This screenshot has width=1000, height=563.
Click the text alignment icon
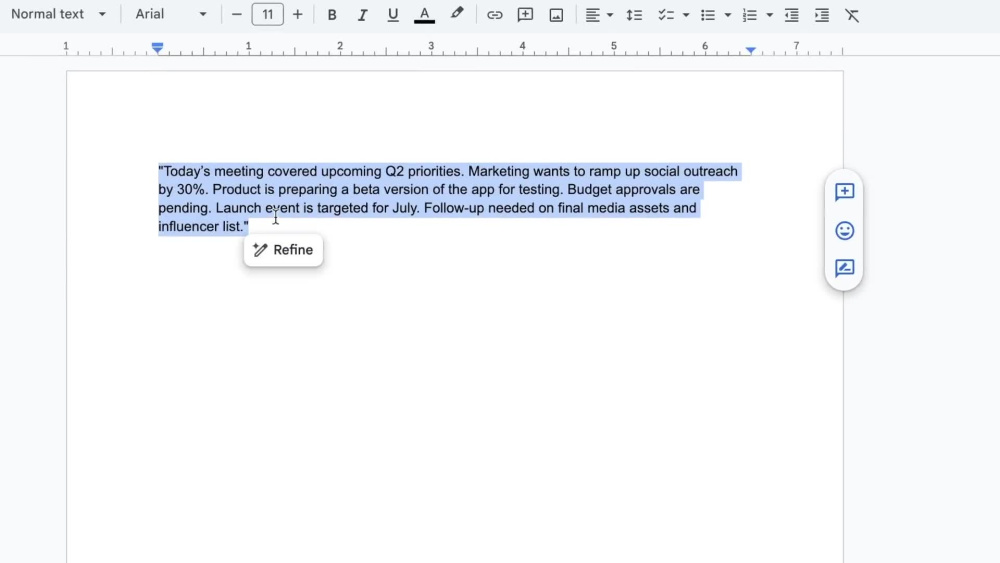point(592,15)
